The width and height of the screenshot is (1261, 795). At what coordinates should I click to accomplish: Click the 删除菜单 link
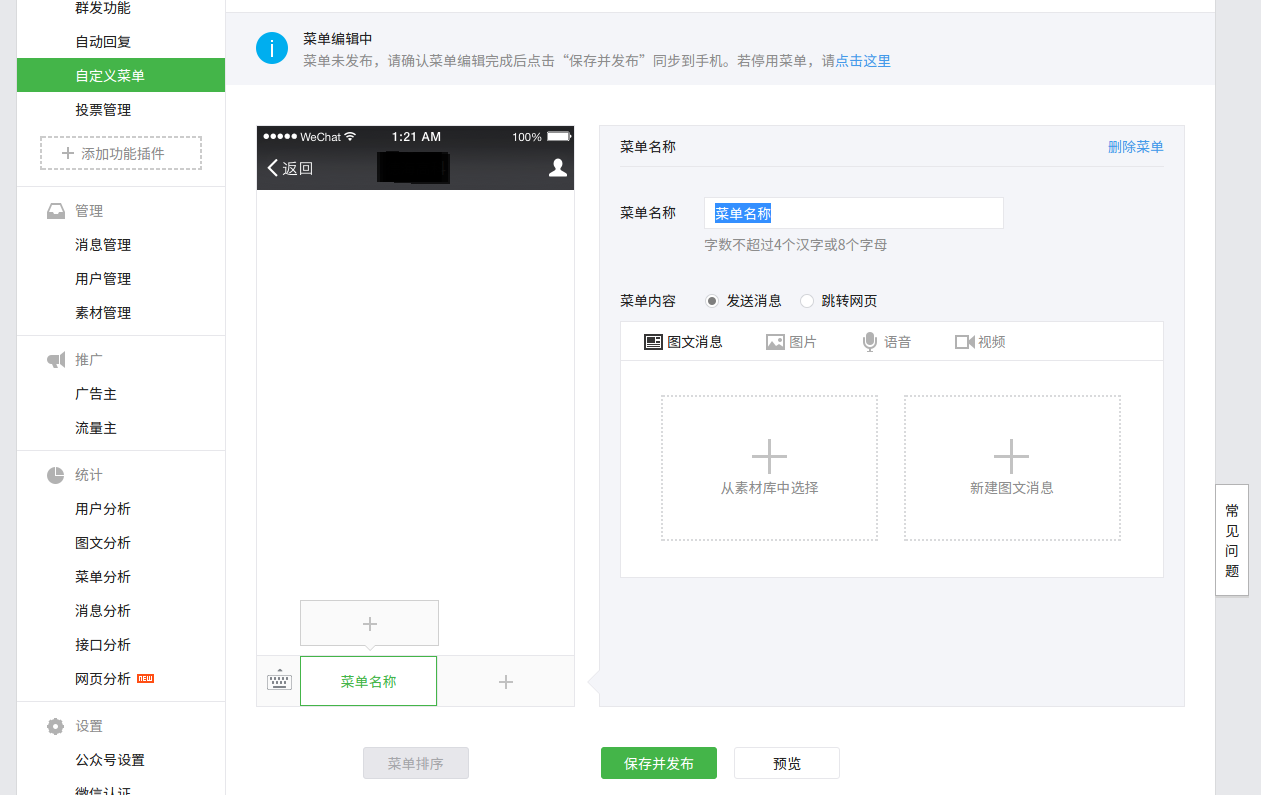[1136, 146]
